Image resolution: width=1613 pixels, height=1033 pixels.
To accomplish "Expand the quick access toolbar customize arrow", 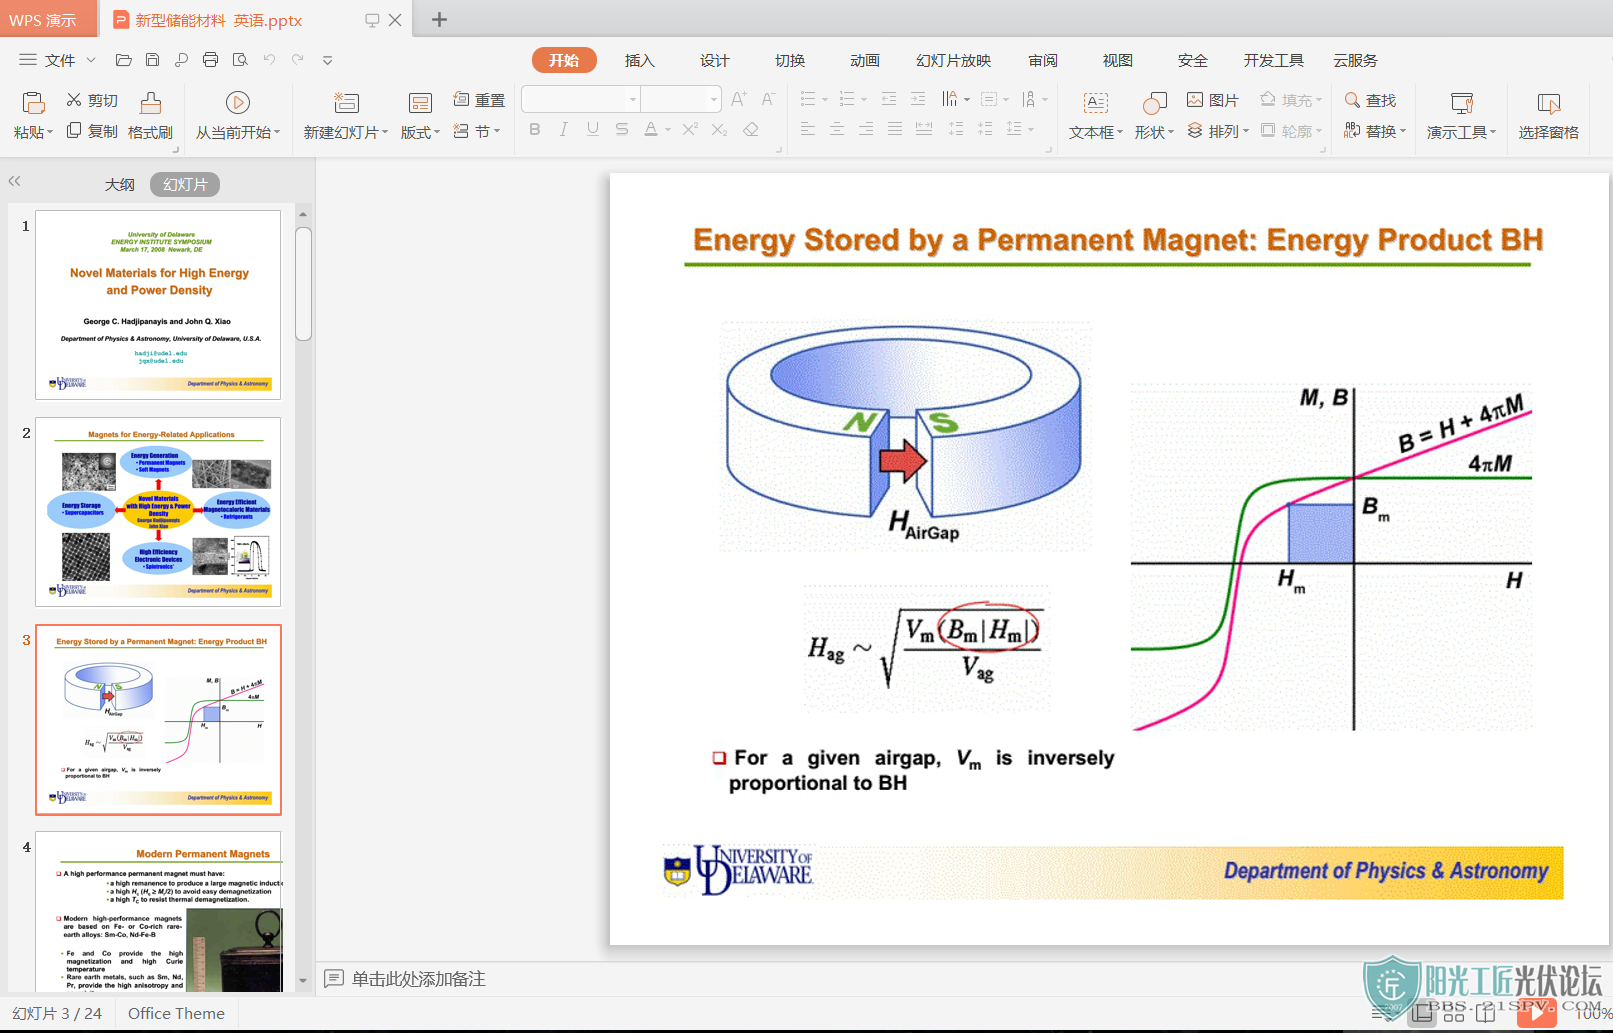I will coord(327,61).
